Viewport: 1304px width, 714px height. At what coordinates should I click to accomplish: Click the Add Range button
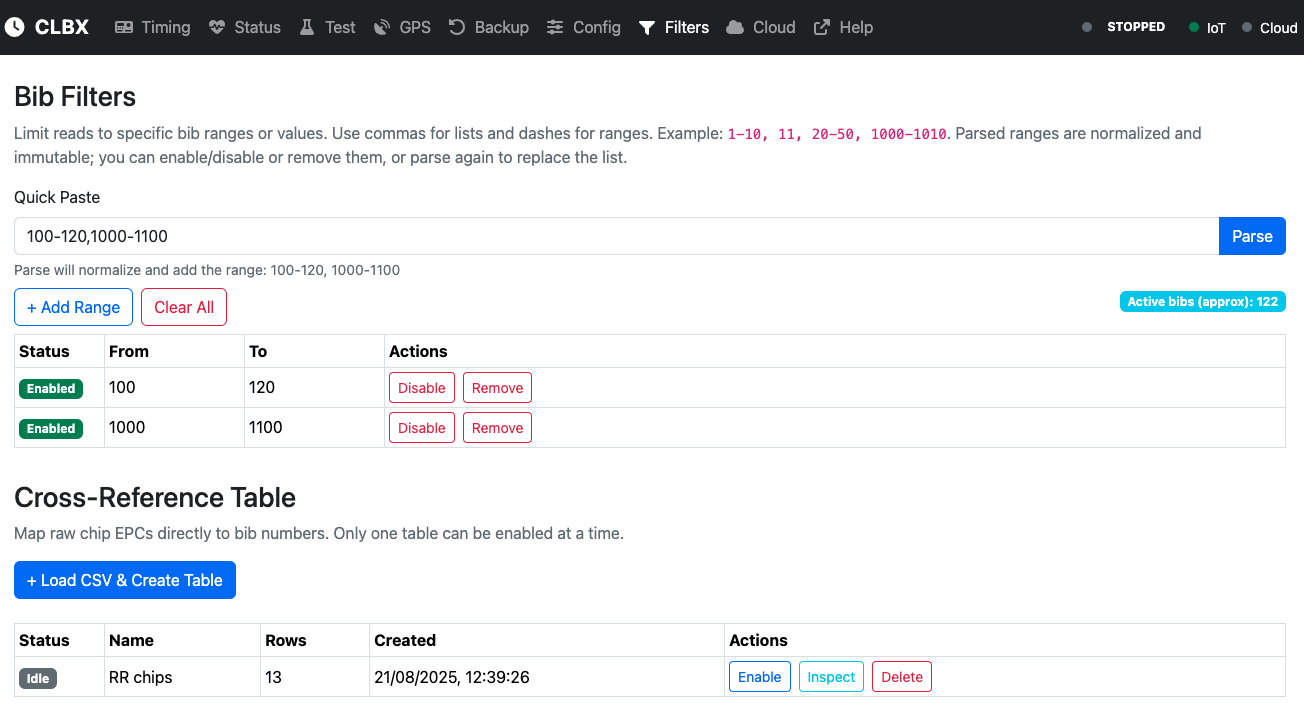click(x=73, y=307)
